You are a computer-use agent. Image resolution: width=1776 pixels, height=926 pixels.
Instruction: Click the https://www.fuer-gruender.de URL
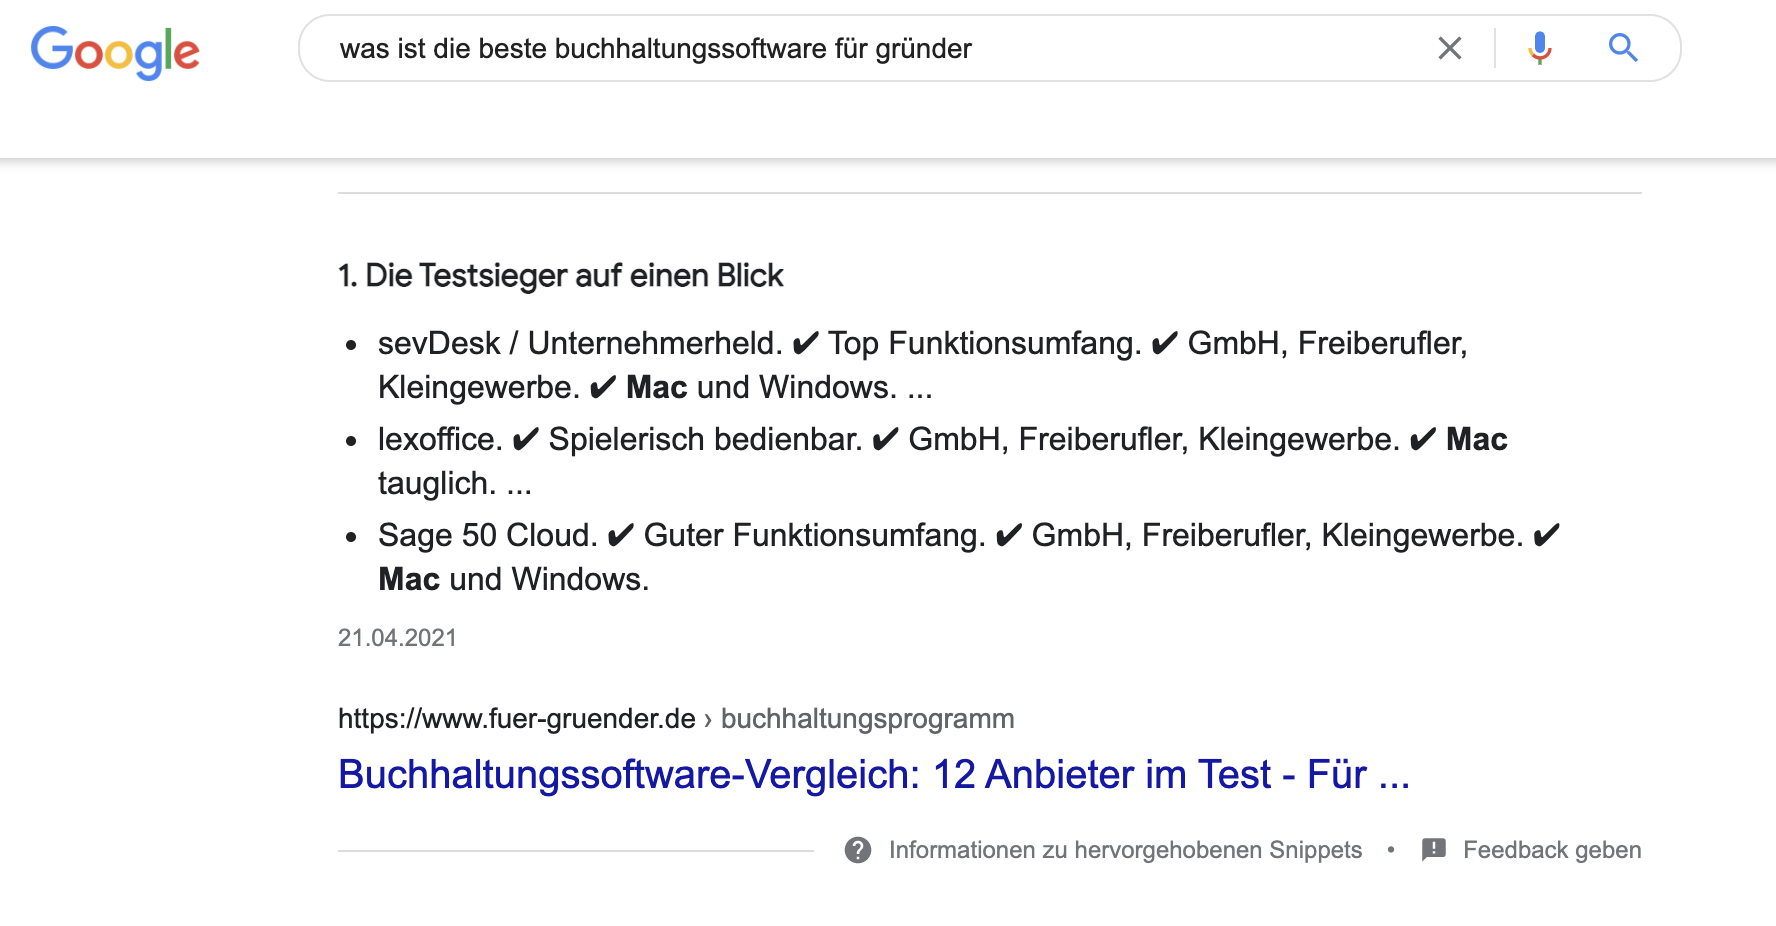(x=516, y=719)
